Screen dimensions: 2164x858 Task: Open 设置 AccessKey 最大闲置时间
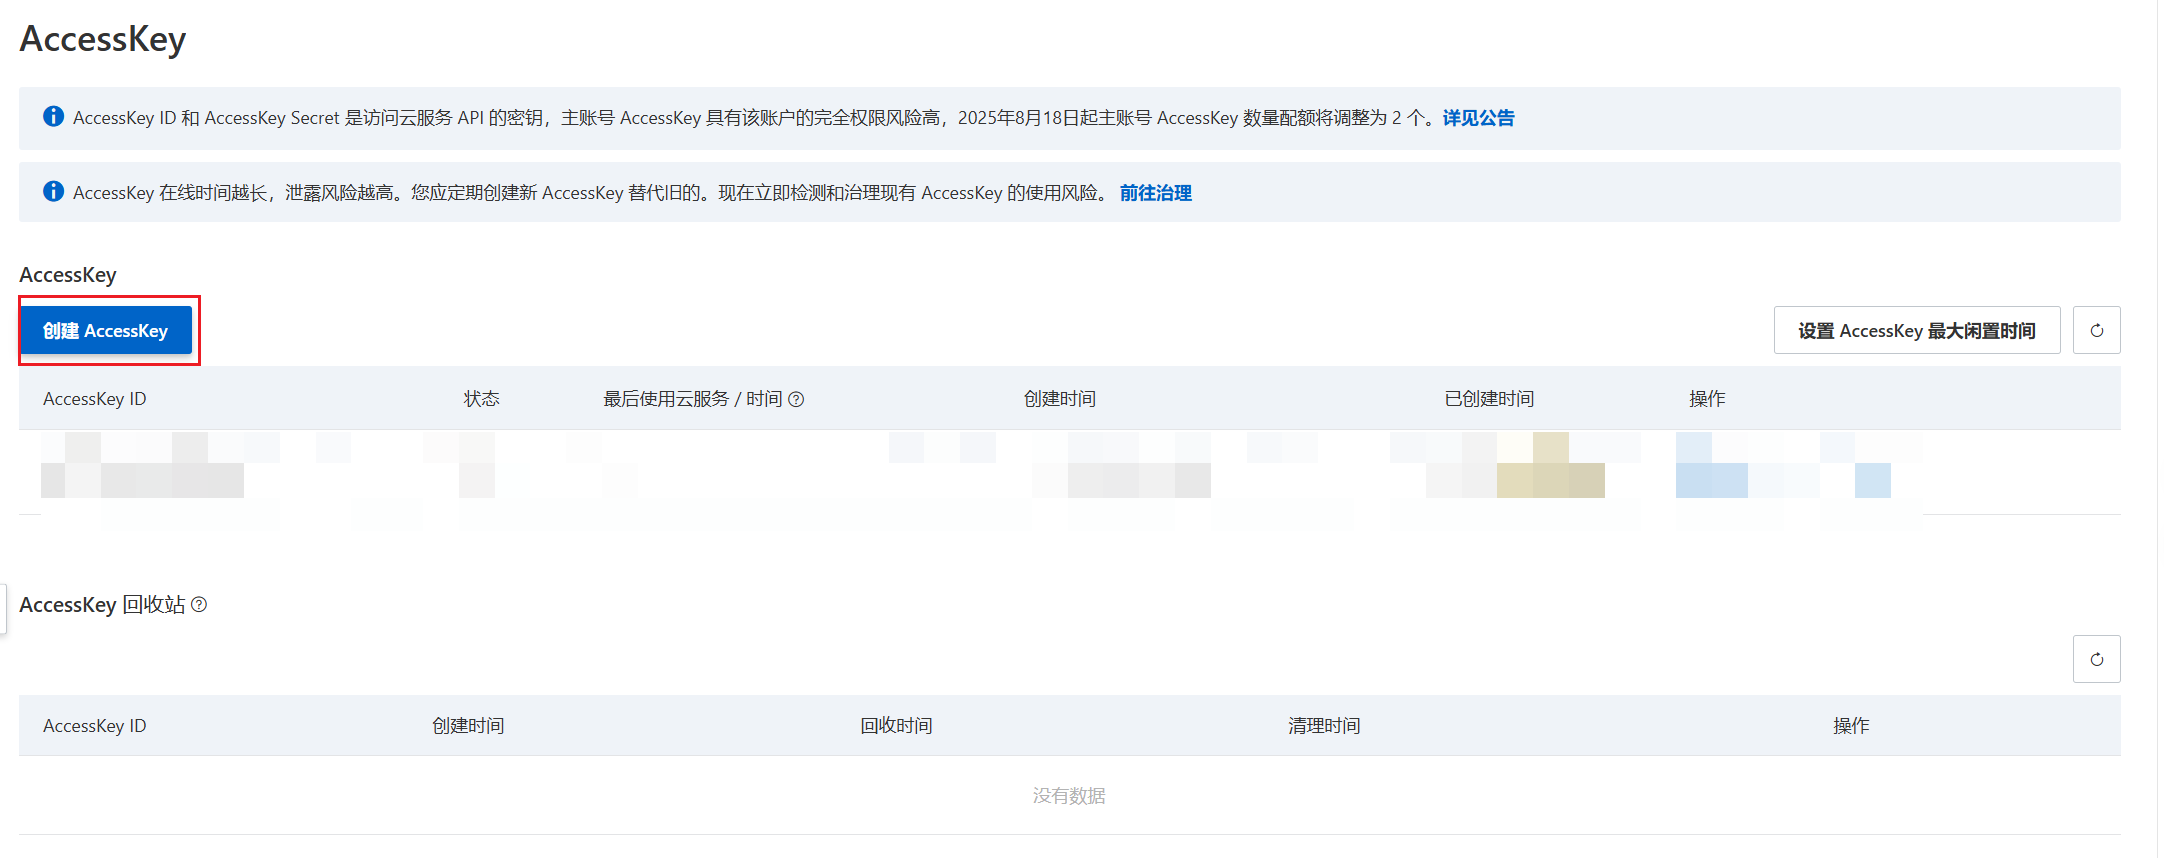pyautogui.click(x=1916, y=331)
